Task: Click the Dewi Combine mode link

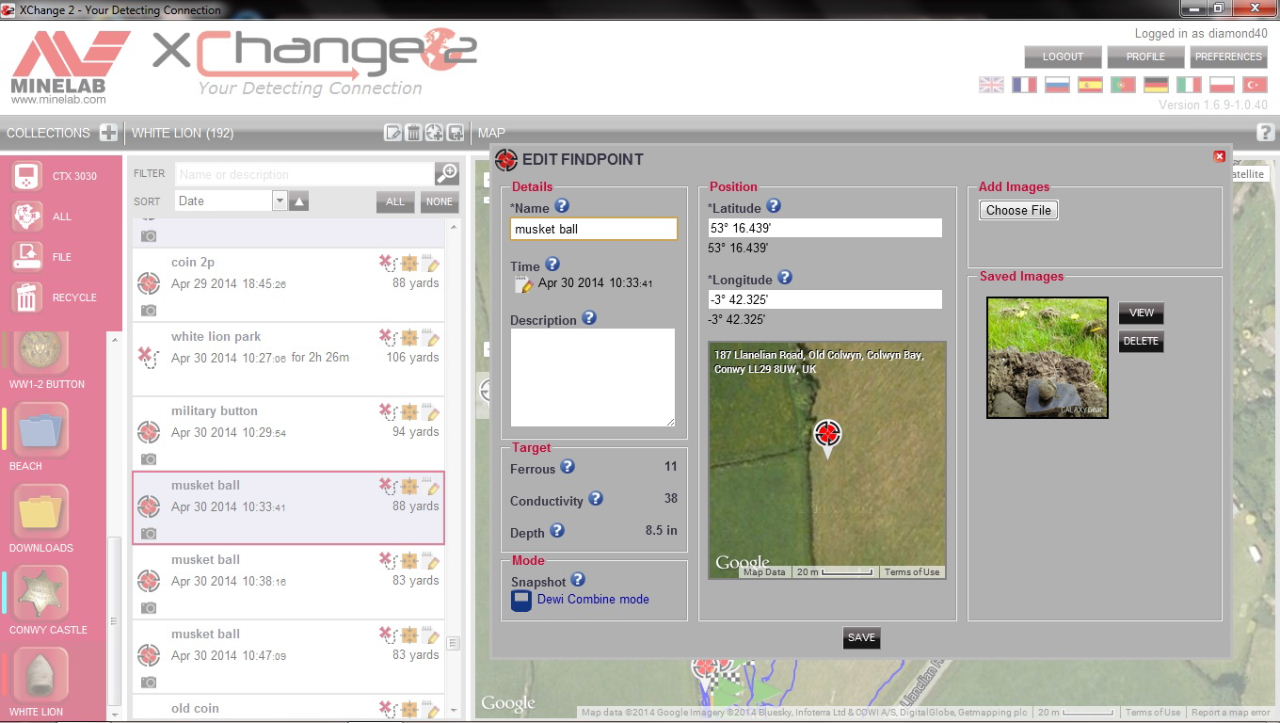Action: [593, 599]
